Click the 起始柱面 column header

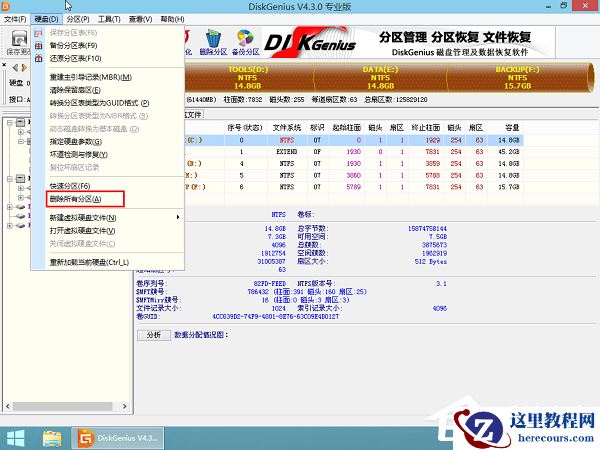coord(347,128)
